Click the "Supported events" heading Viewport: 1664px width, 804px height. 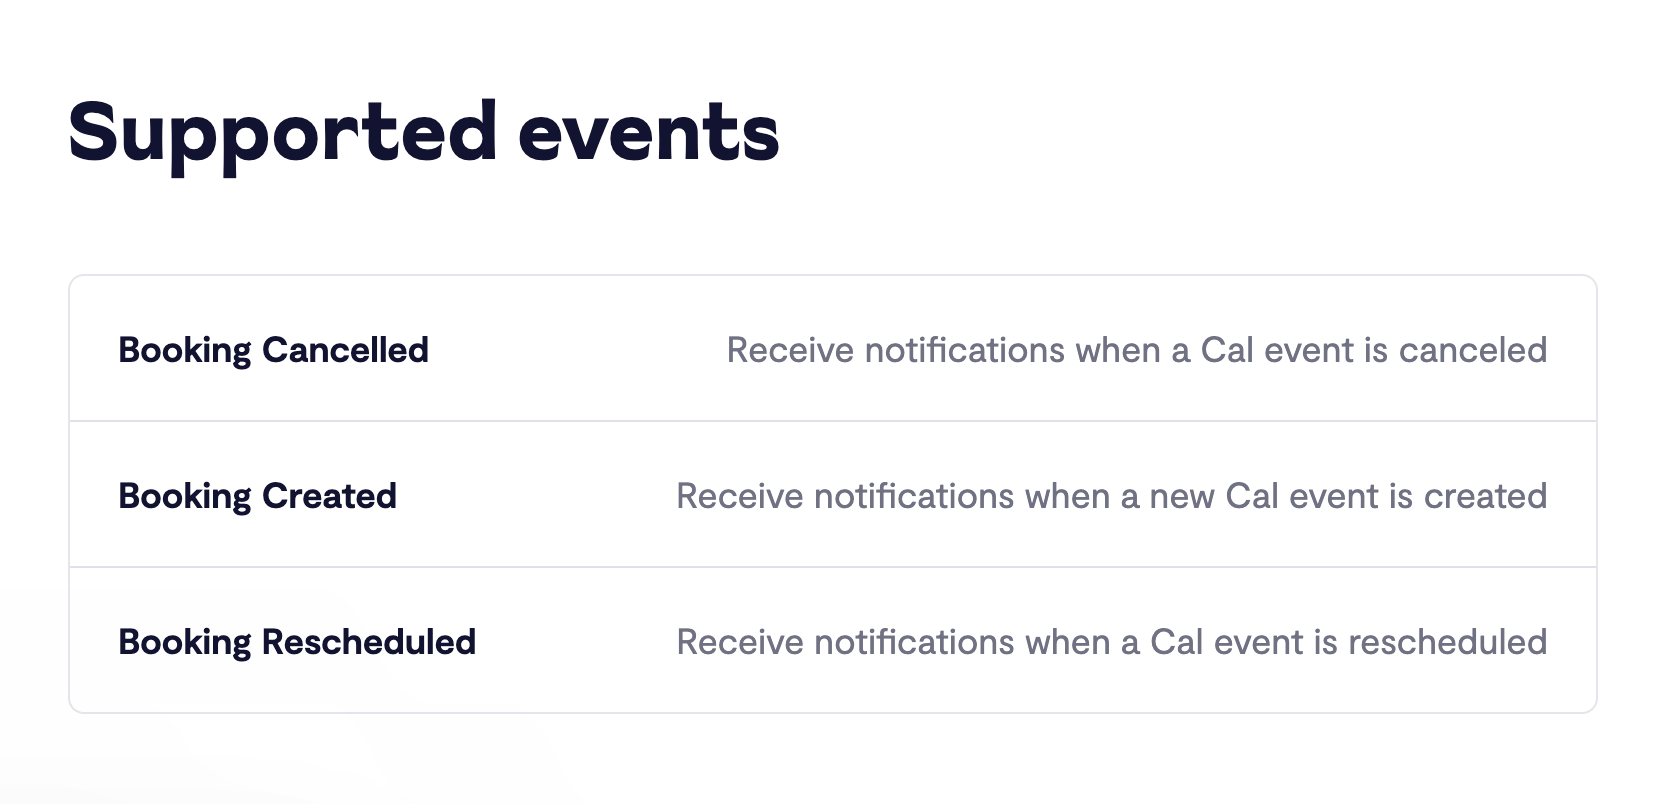(x=423, y=133)
